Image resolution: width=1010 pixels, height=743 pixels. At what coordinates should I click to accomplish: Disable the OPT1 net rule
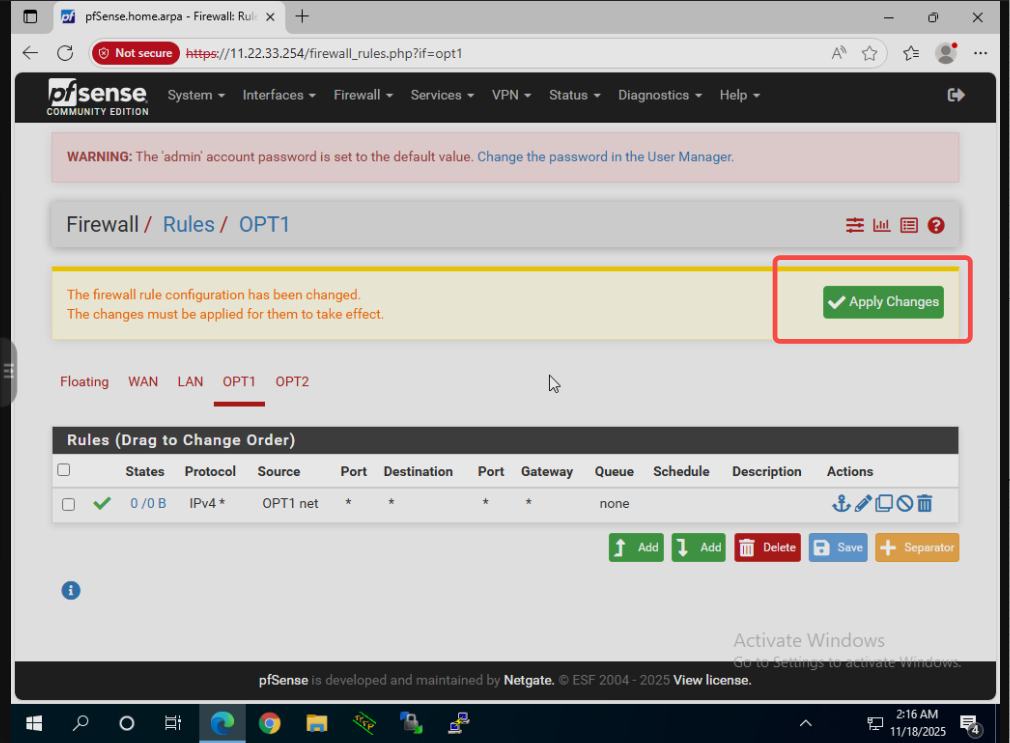[x=904, y=503]
